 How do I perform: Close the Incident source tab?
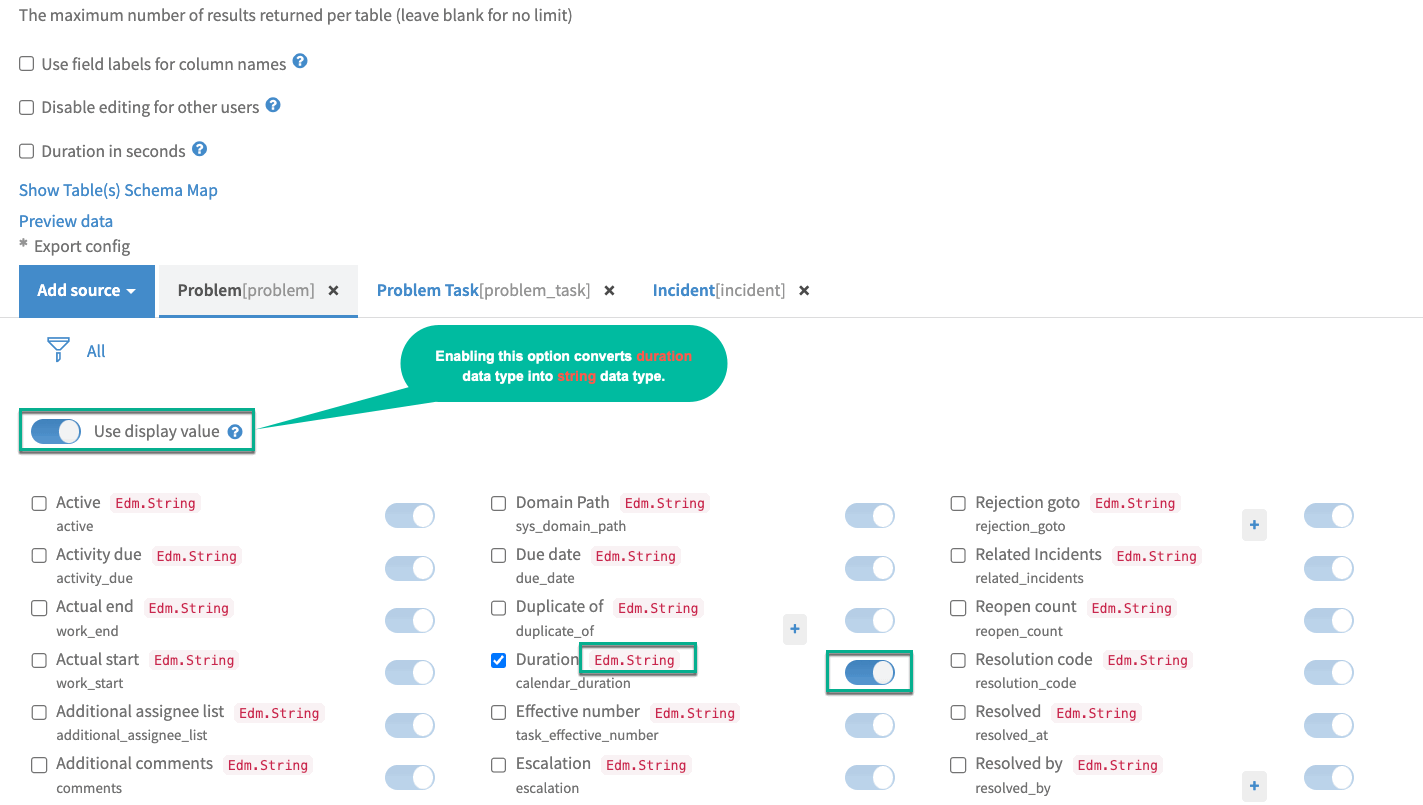[804, 290]
